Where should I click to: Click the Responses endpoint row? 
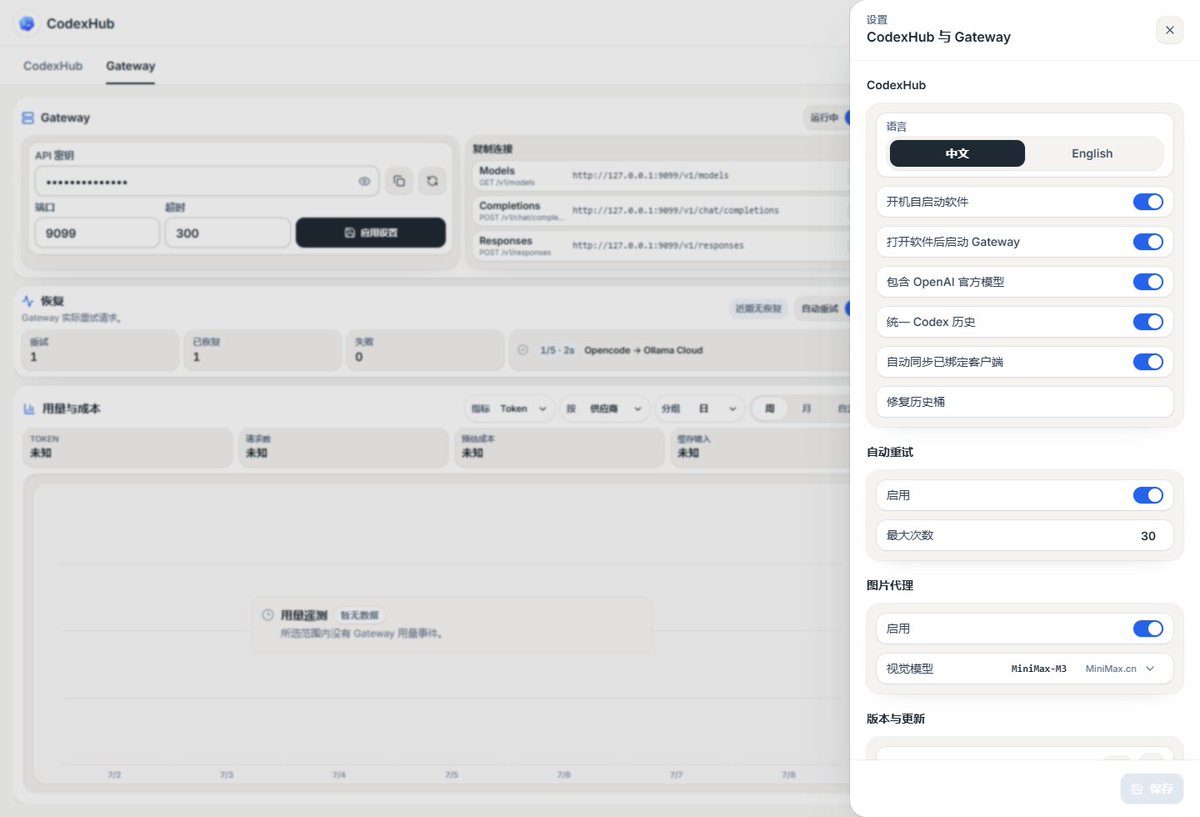(x=660, y=245)
